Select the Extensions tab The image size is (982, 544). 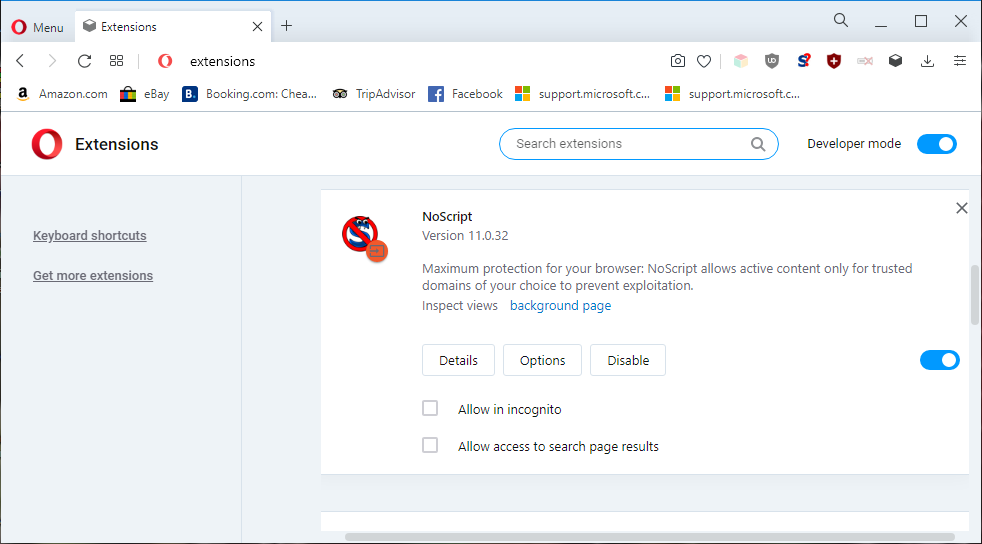165,27
